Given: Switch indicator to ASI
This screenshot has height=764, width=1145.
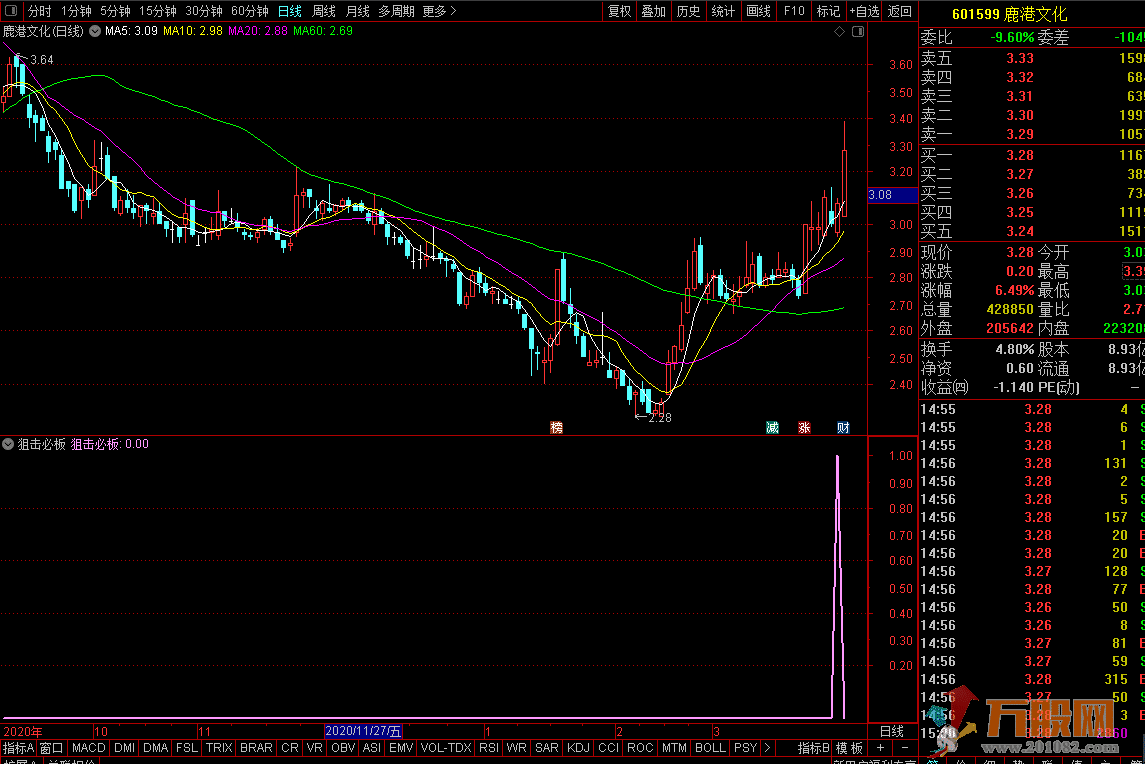Looking at the screenshot, I should 372,748.
